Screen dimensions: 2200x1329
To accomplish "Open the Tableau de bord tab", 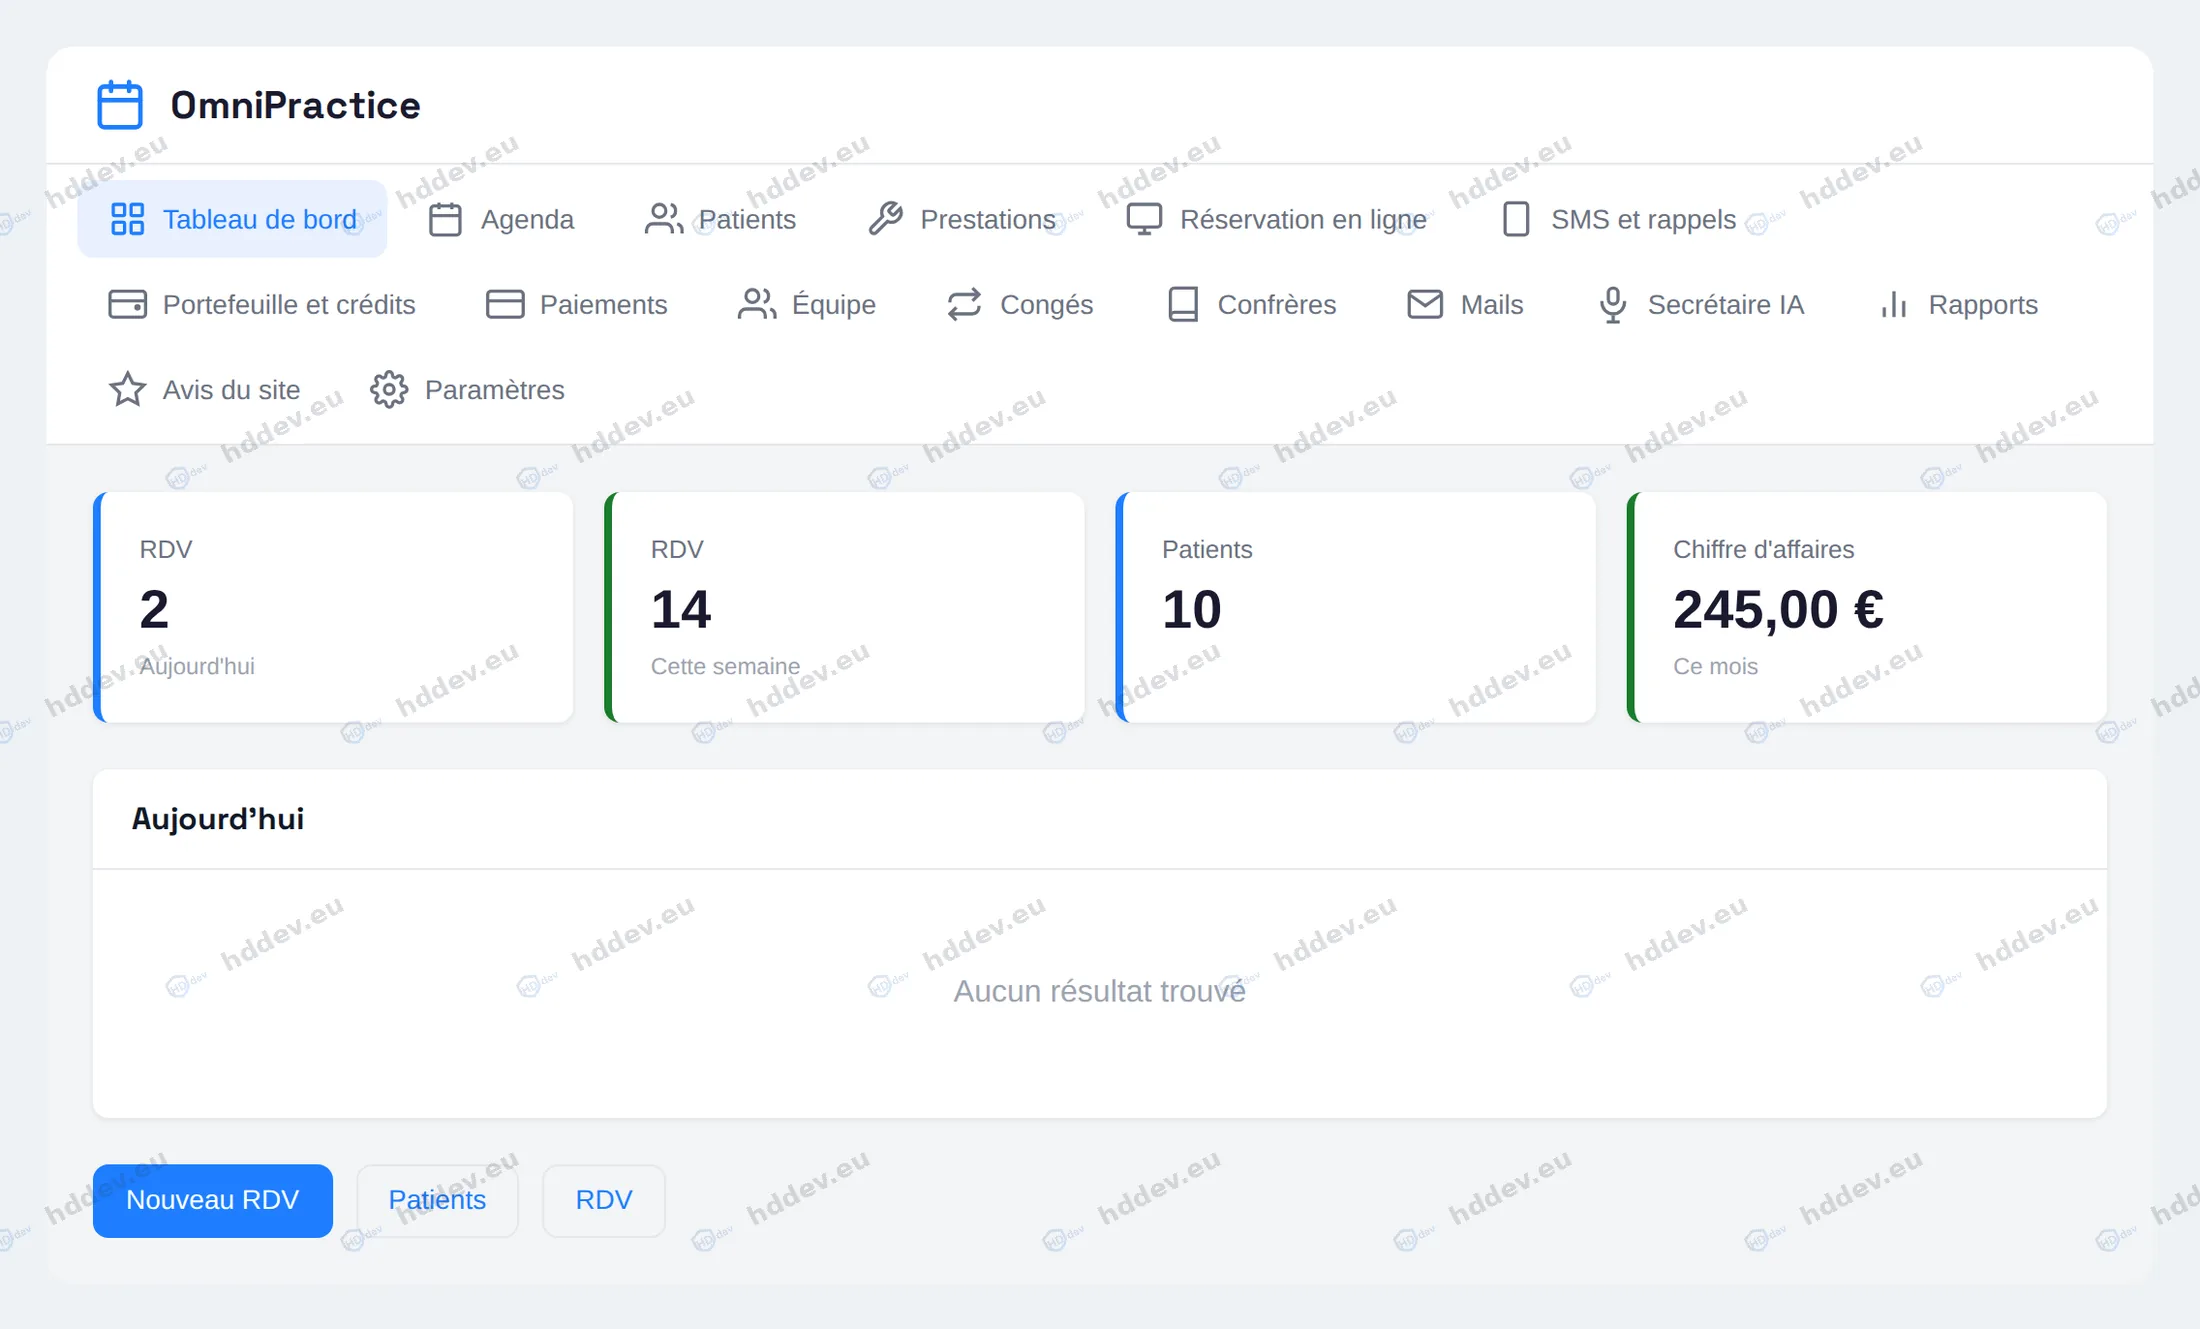I will (232, 219).
